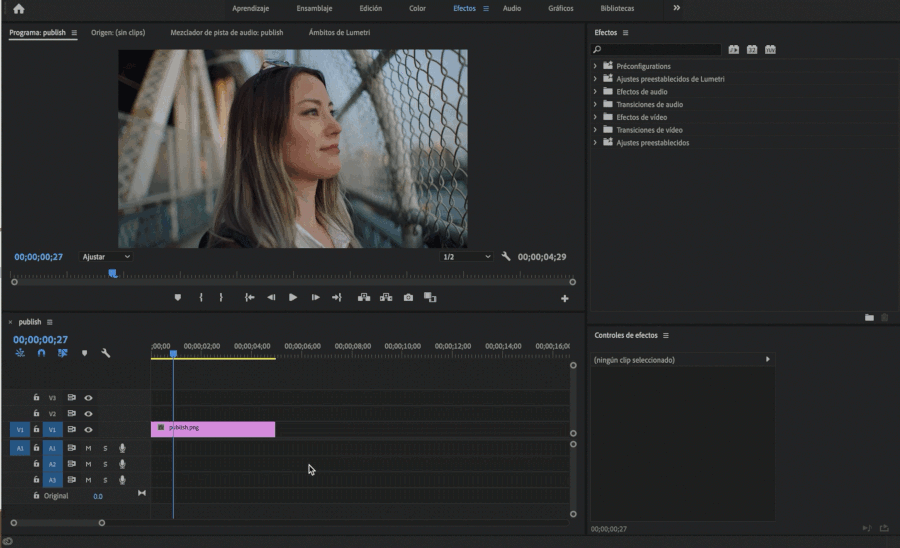
Task: Go to the Home screen icon
Action: coord(18,9)
